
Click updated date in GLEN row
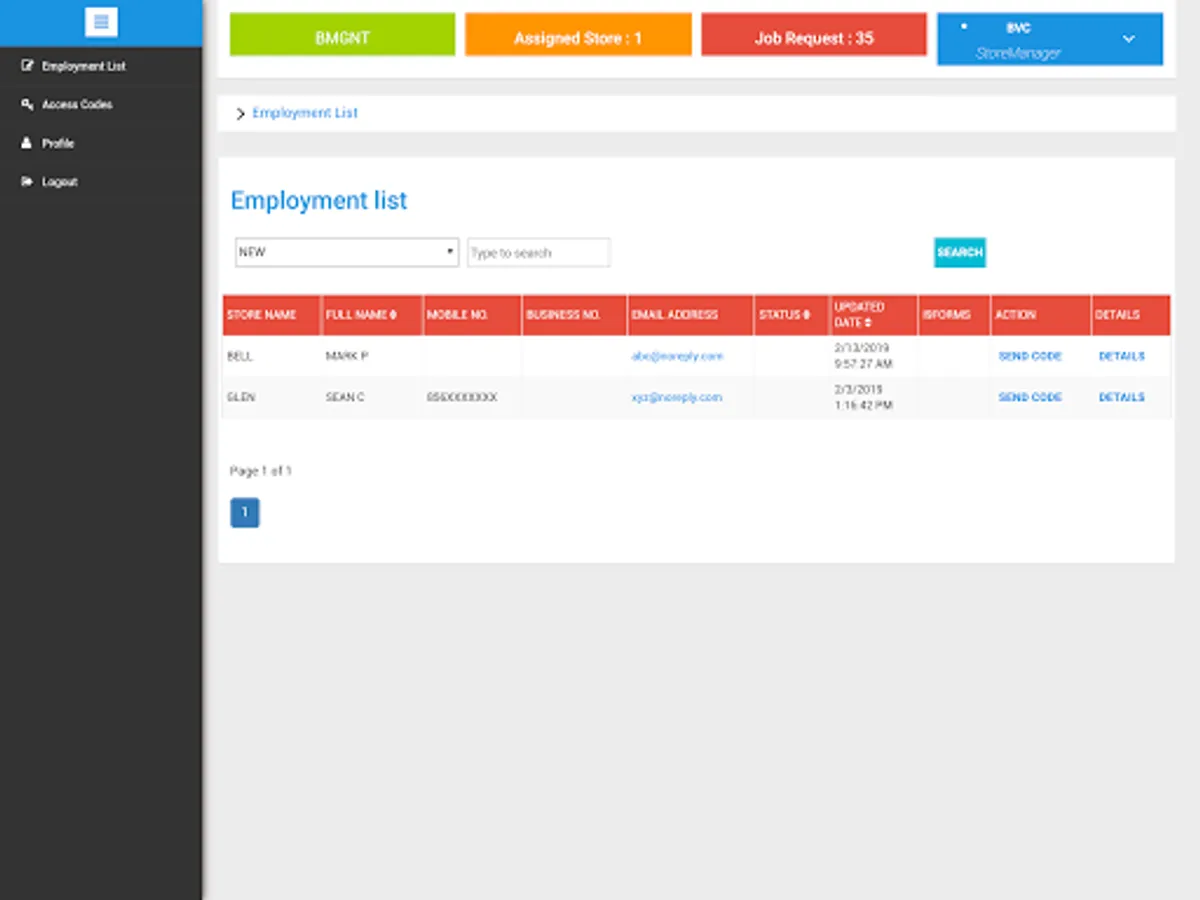coord(863,397)
